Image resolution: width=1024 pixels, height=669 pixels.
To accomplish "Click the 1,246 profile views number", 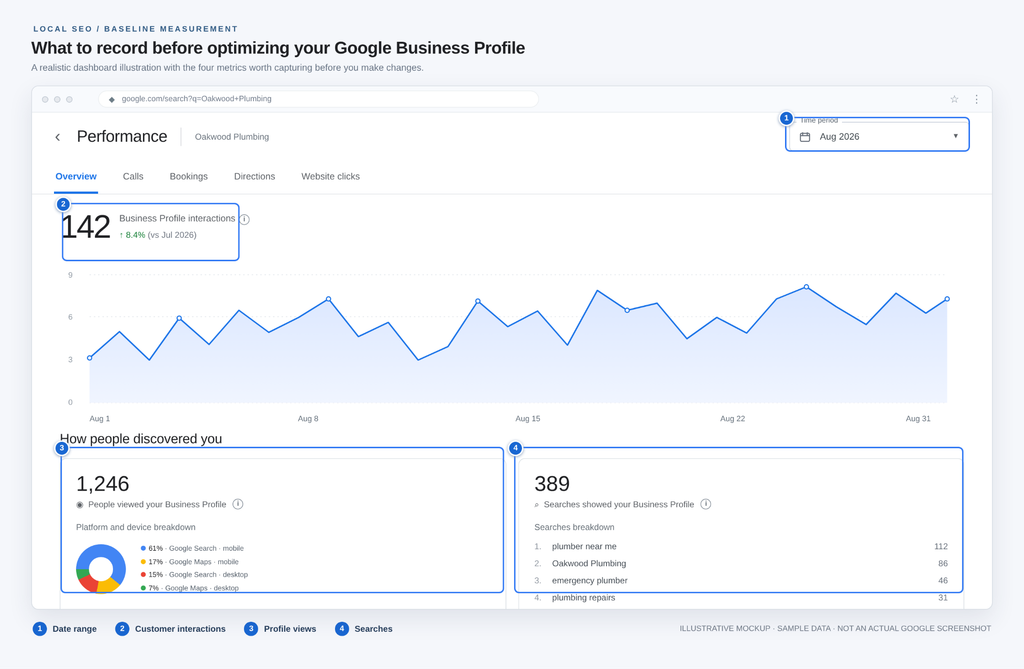I will point(103,483).
